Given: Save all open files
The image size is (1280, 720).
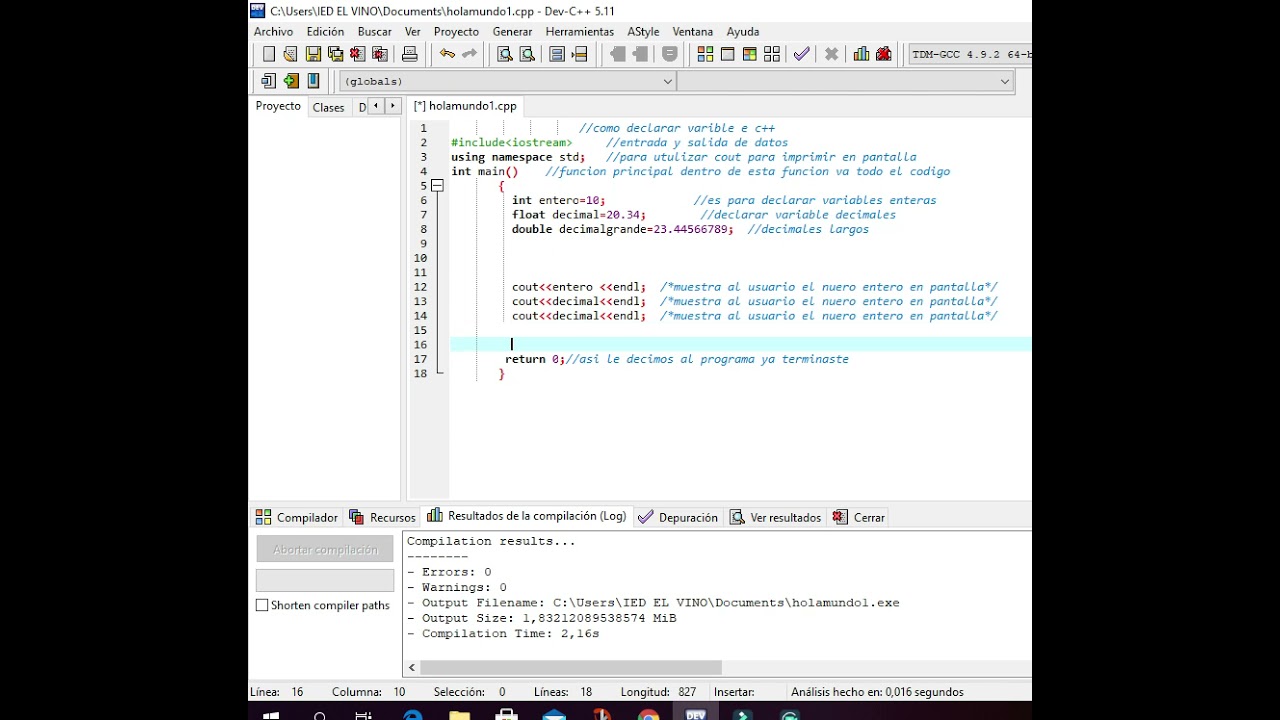Looking at the screenshot, I should pyautogui.click(x=335, y=54).
